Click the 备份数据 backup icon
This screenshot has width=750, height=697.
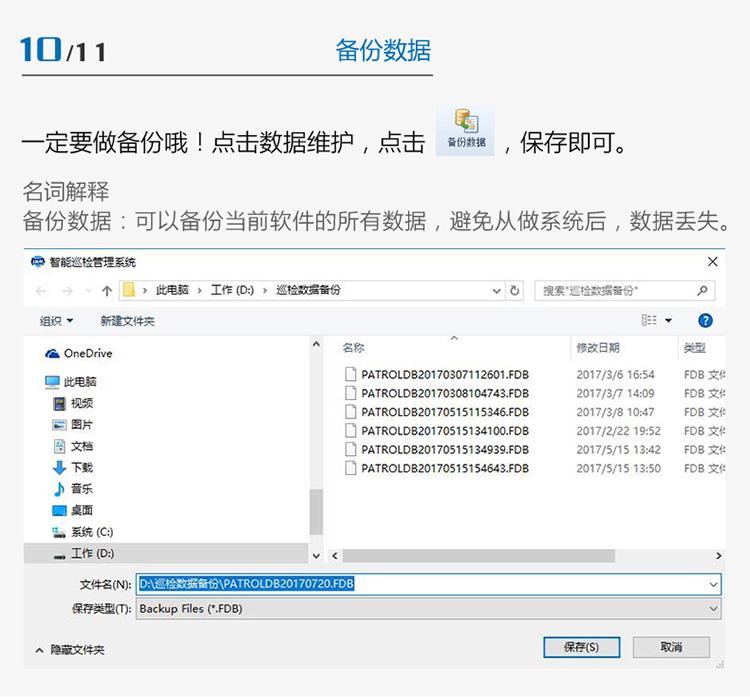pyautogui.click(x=465, y=130)
